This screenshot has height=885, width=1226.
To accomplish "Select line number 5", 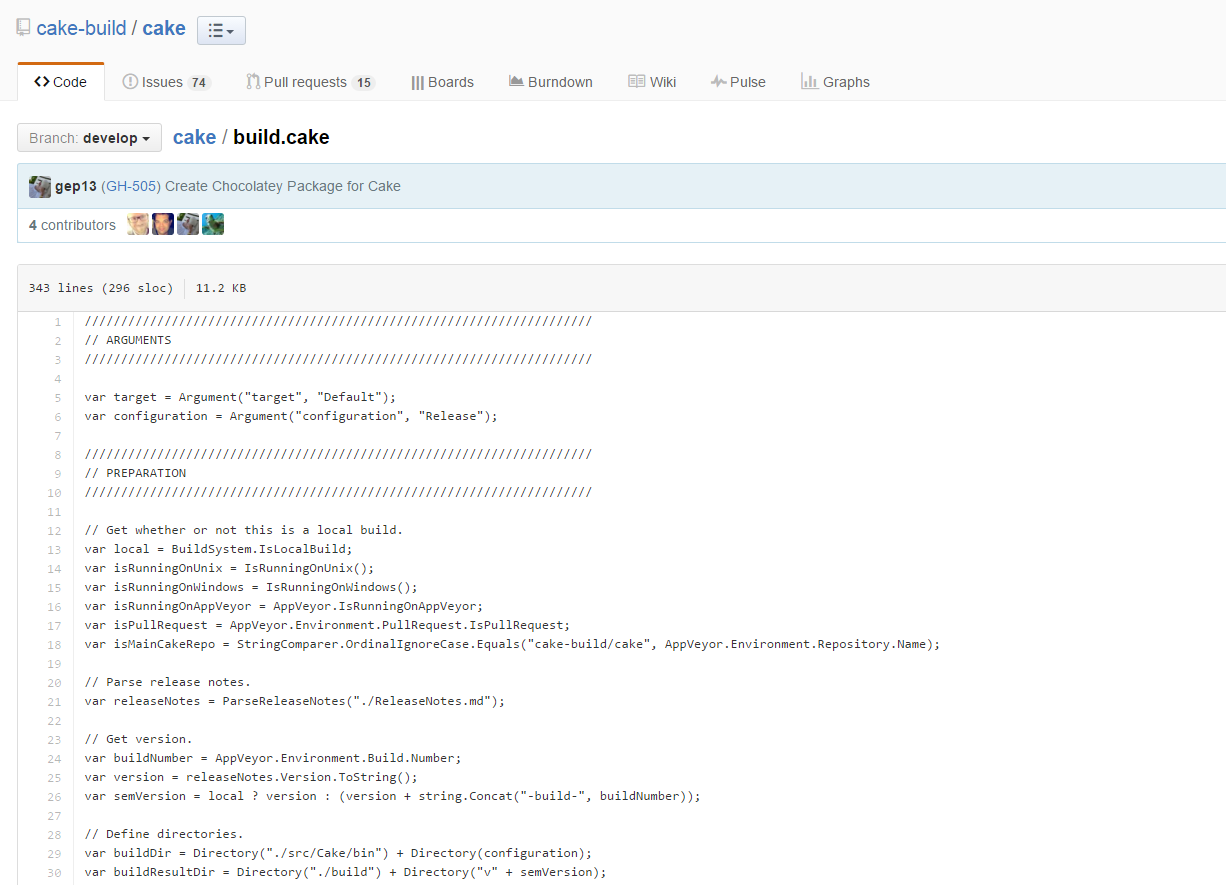I will tap(57, 398).
